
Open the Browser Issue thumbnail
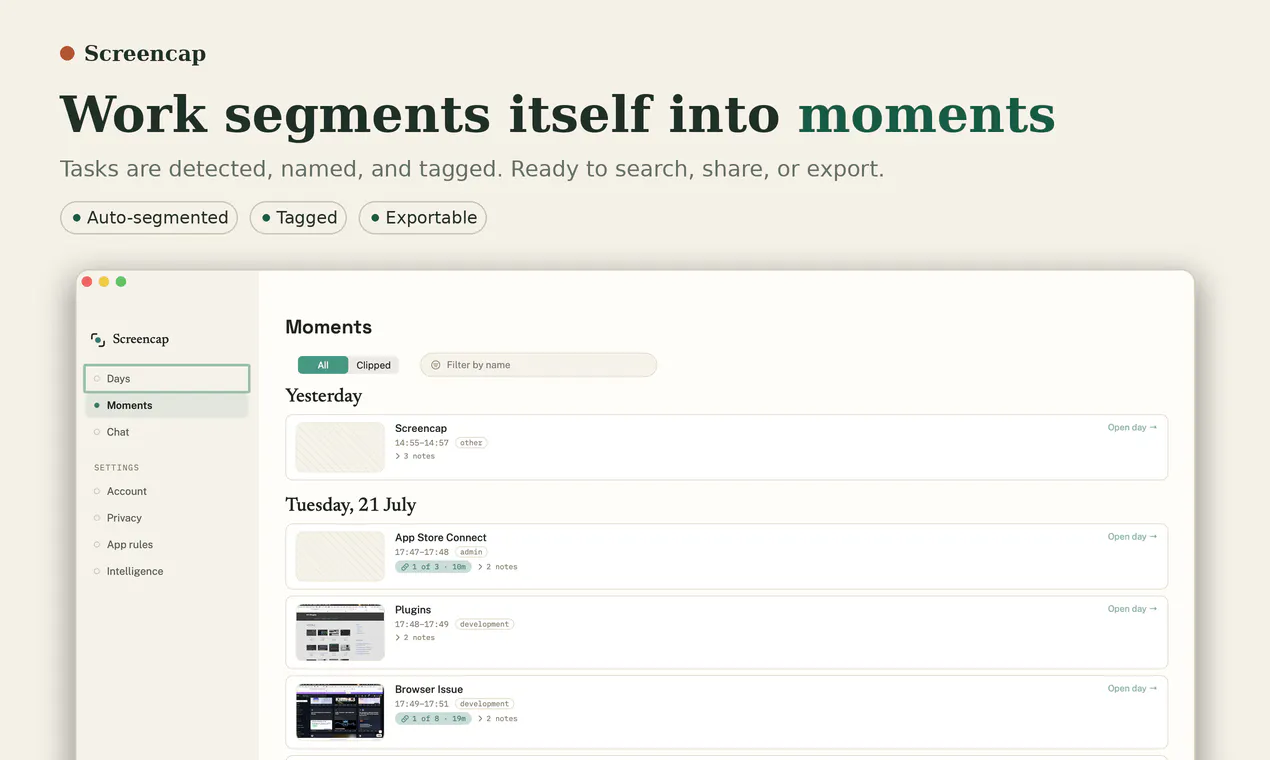pyautogui.click(x=340, y=711)
